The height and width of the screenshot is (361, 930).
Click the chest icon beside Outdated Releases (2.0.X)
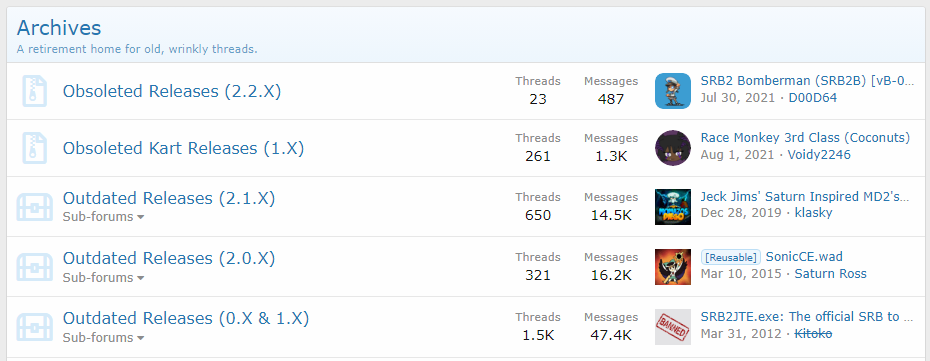[34, 267]
